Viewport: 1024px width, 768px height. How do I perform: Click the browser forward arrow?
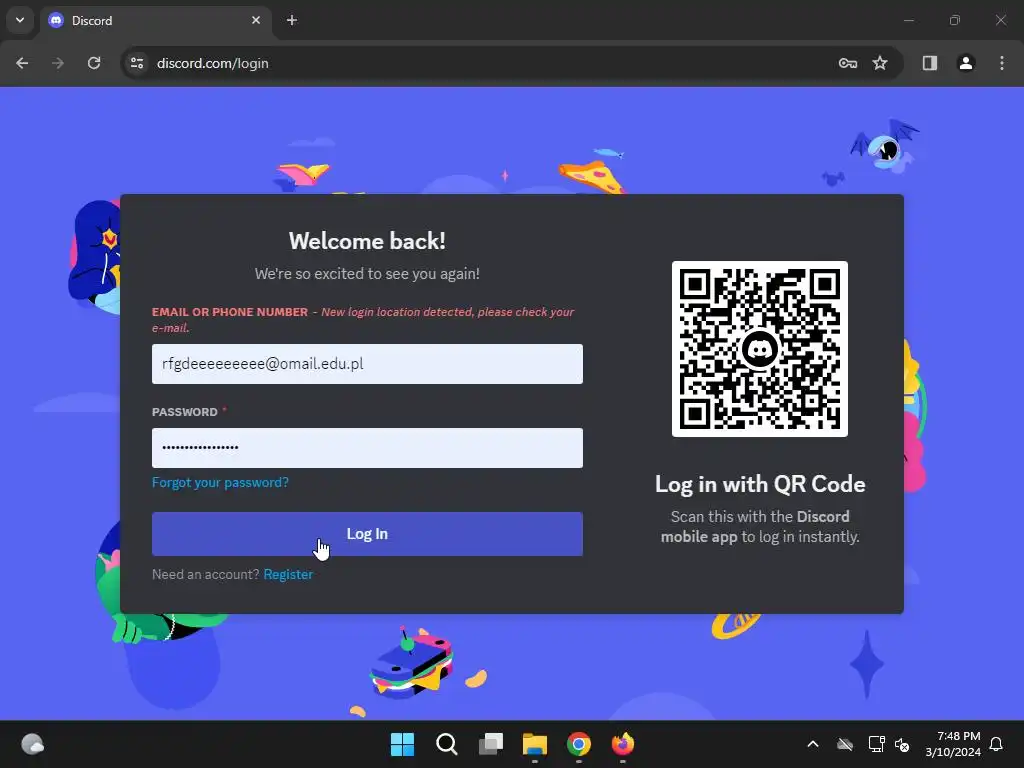pos(58,63)
